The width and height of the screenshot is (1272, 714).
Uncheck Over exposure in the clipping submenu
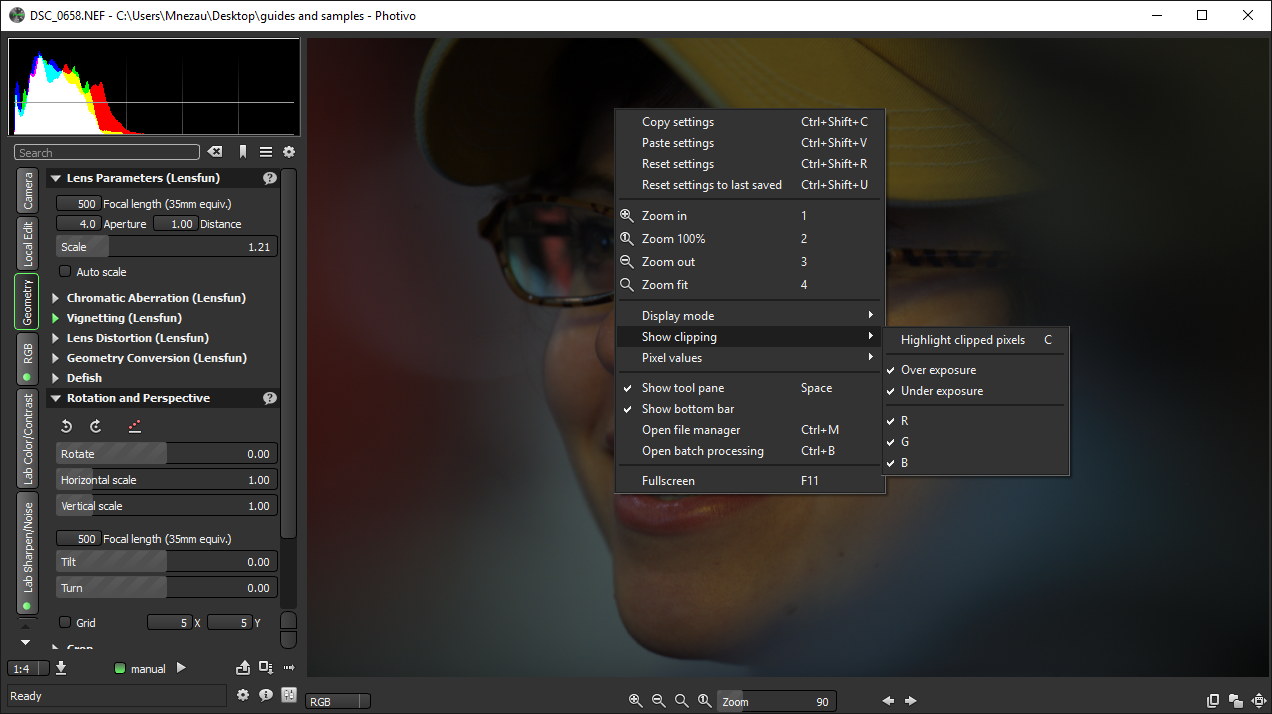pyautogui.click(x=936, y=369)
